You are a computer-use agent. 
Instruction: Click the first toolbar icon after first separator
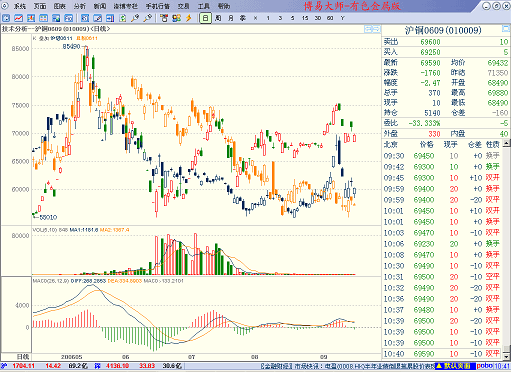click(x=85, y=18)
